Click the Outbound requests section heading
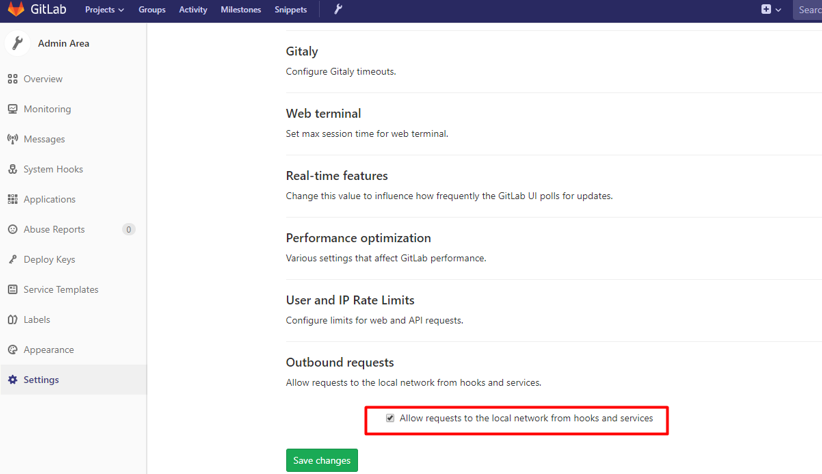This screenshot has height=474, width=822. pyautogui.click(x=340, y=362)
